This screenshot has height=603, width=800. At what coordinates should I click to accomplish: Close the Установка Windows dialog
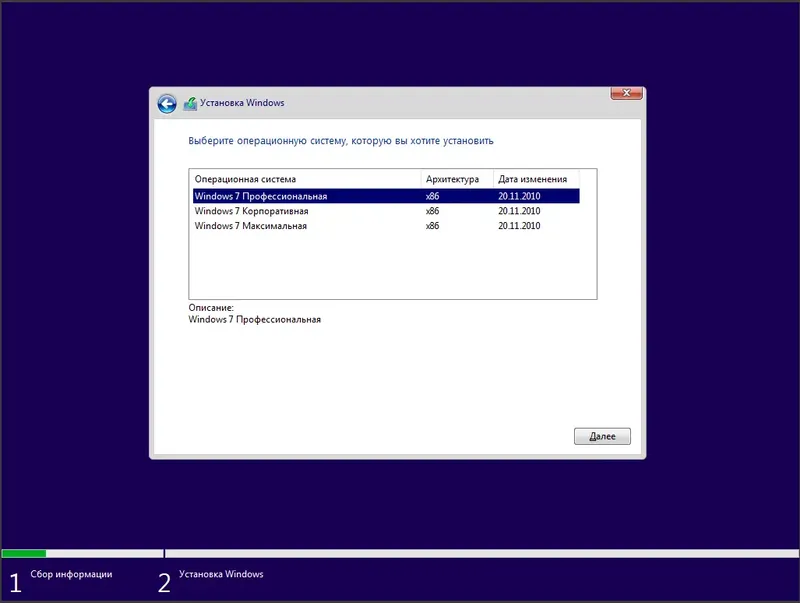pos(626,93)
